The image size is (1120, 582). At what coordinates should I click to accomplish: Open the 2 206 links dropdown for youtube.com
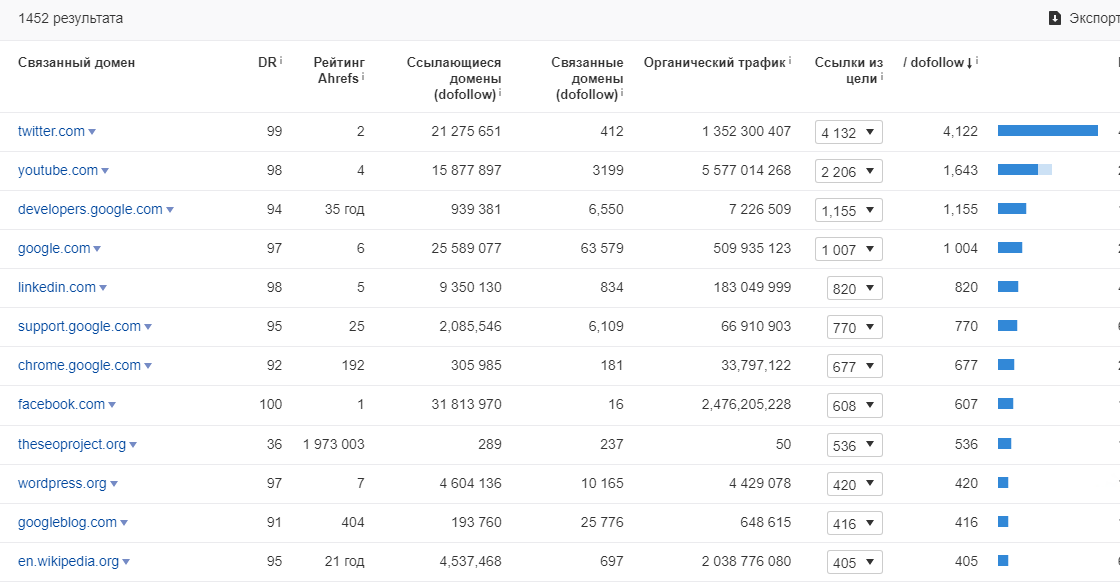click(848, 171)
